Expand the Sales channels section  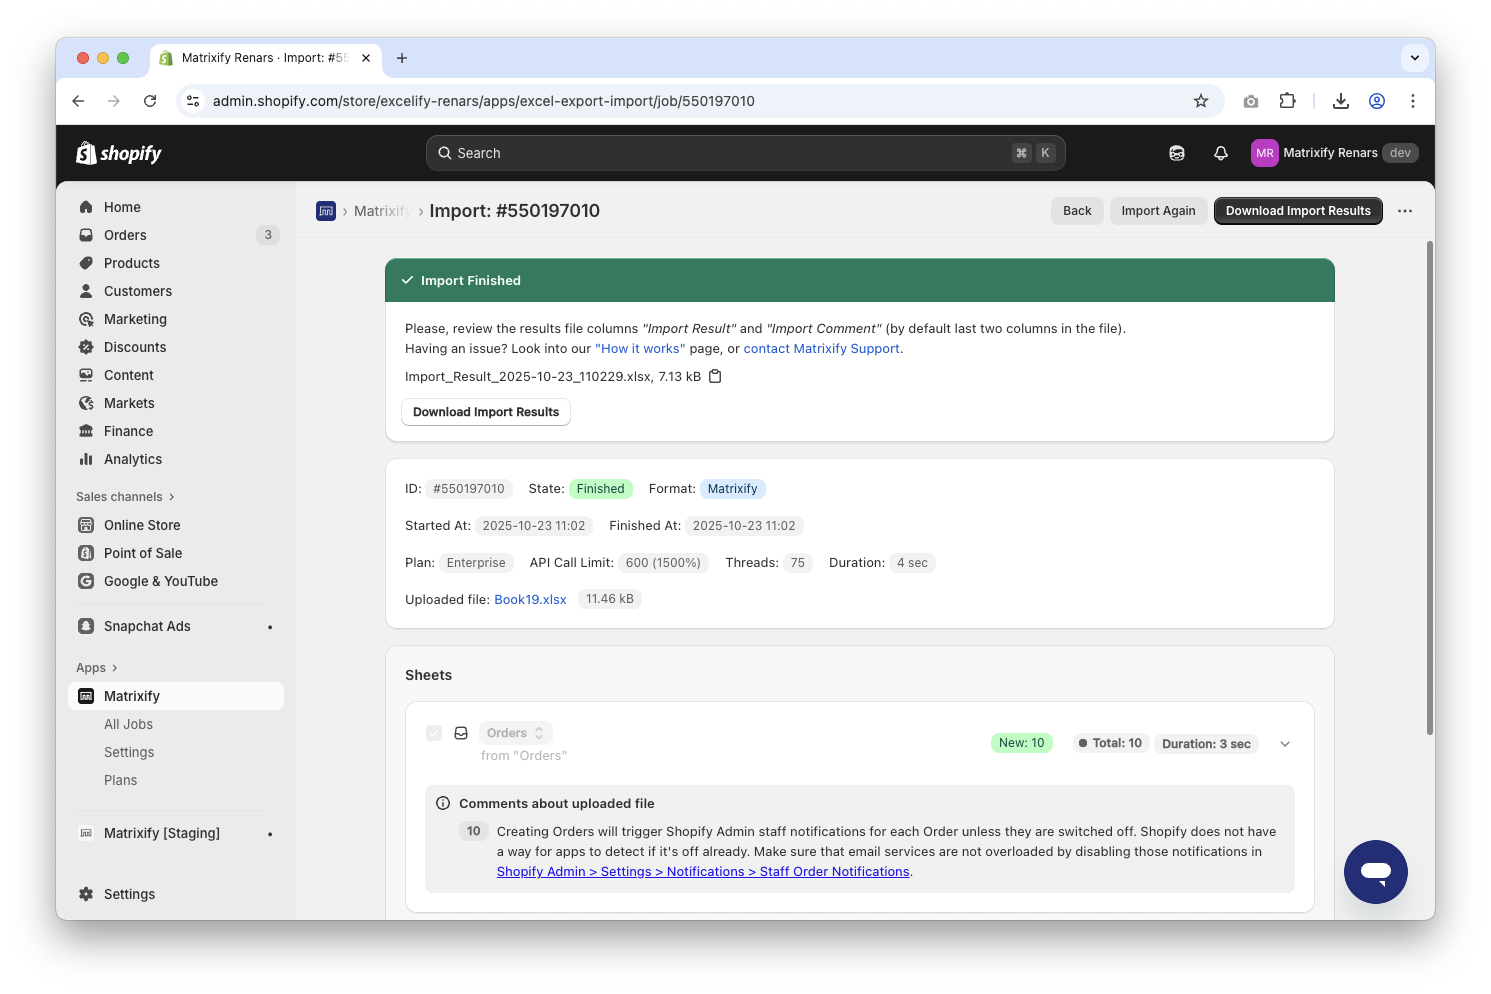click(125, 497)
